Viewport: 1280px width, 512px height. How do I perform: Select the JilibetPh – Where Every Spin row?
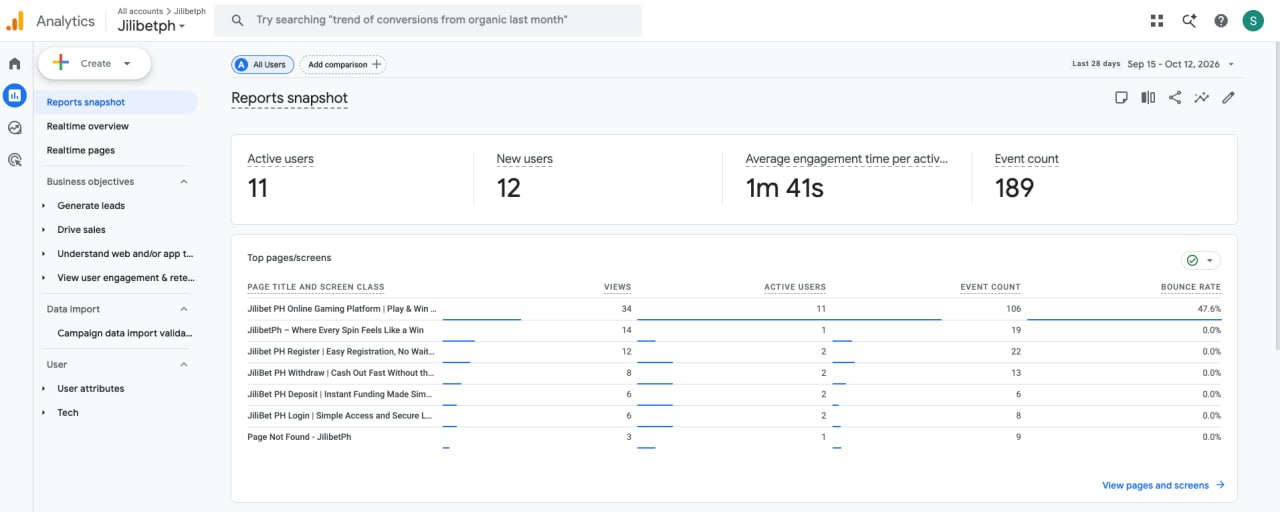[734, 330]
